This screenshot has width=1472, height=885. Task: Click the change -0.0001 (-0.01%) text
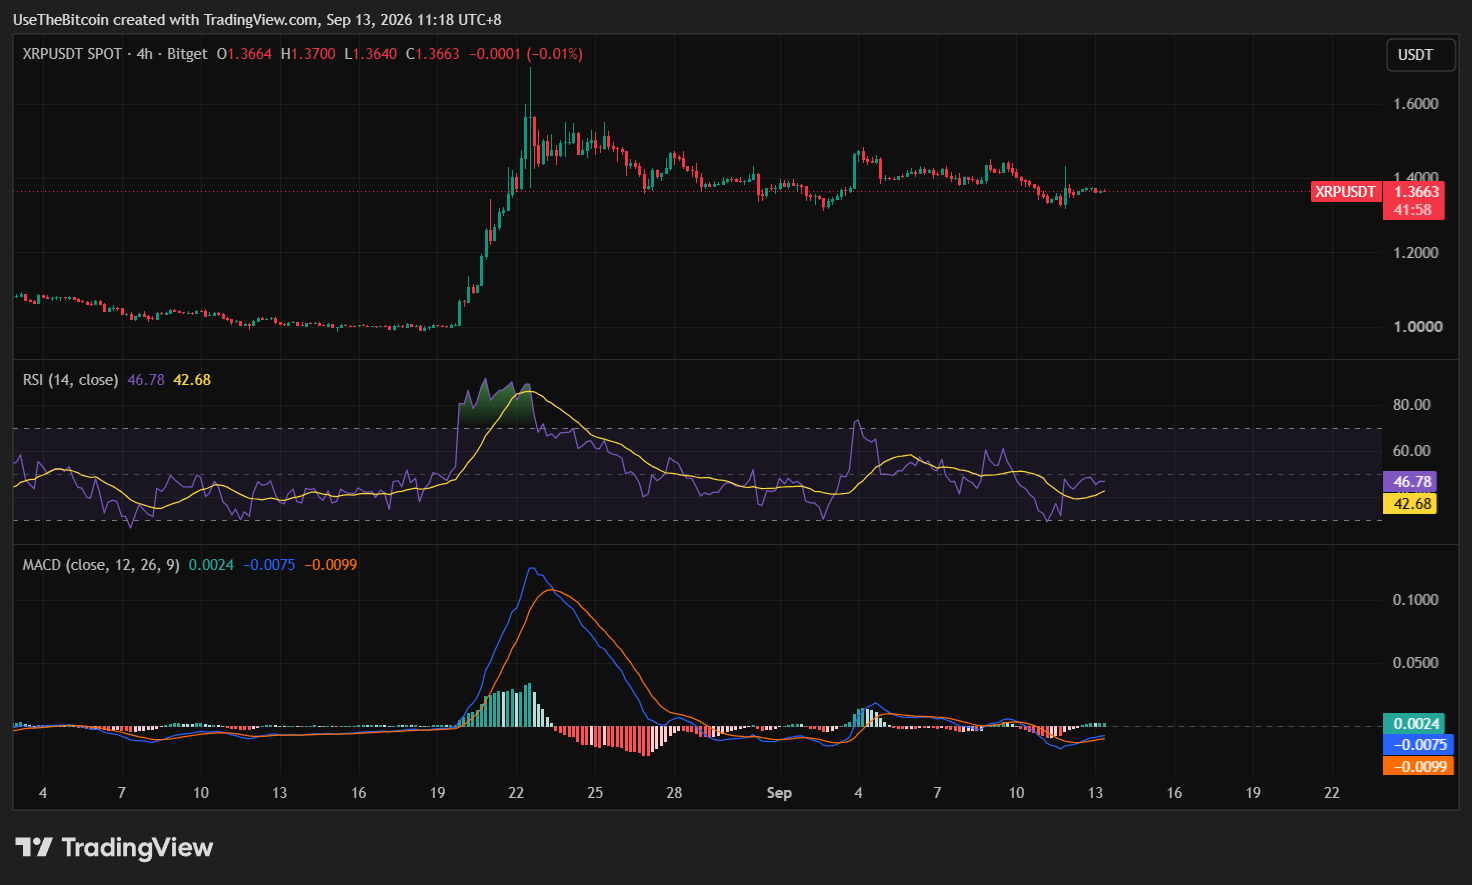pos(526,54)
